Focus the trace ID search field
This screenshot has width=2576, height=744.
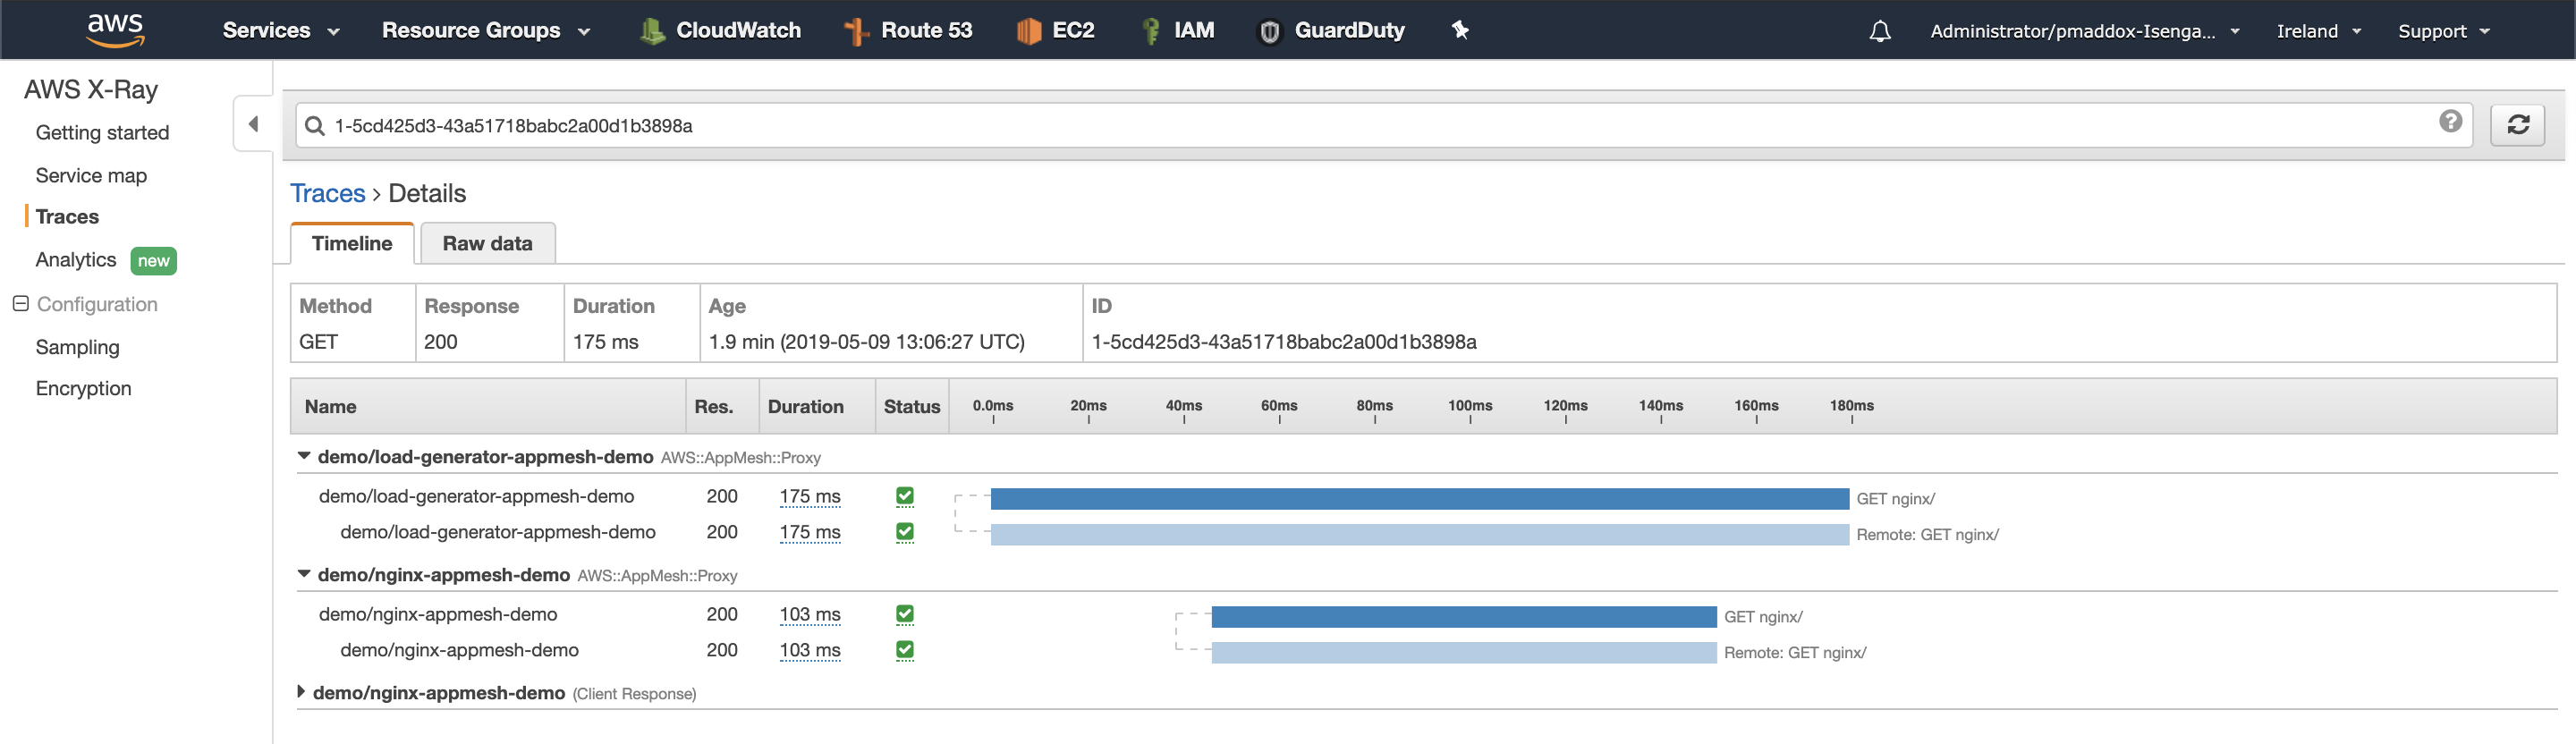pos(1384,126)
